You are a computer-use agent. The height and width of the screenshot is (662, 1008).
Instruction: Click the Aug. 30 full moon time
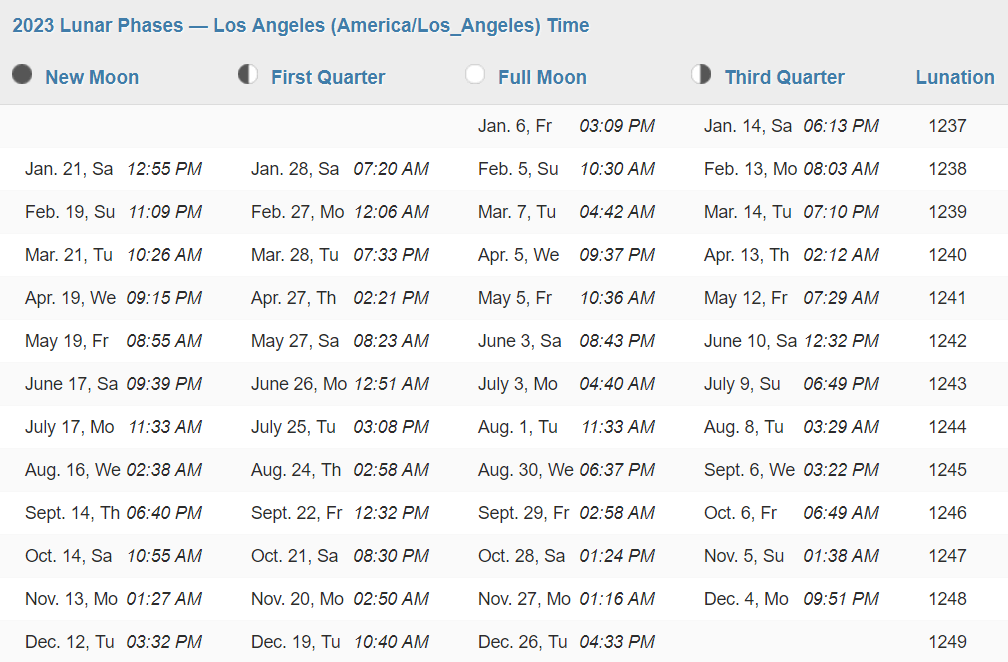(x=616, y=470)
